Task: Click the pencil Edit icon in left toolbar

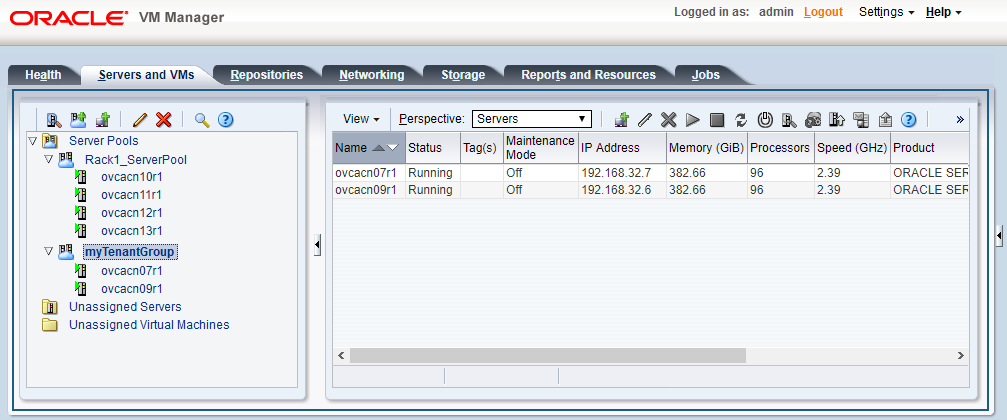Action: 140,119
